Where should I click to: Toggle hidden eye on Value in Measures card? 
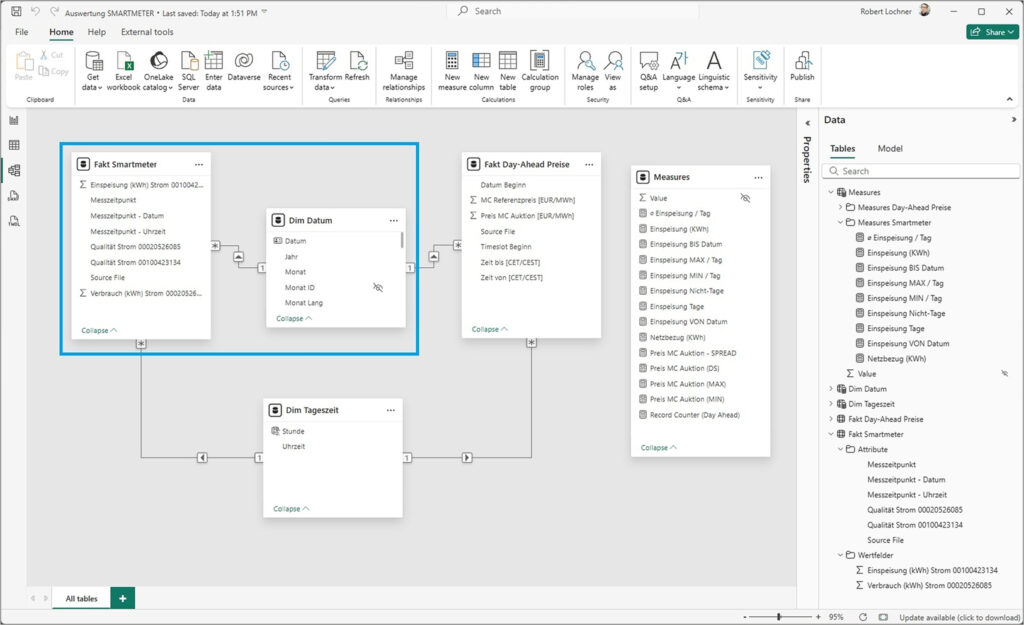click(x=745, y=198)
